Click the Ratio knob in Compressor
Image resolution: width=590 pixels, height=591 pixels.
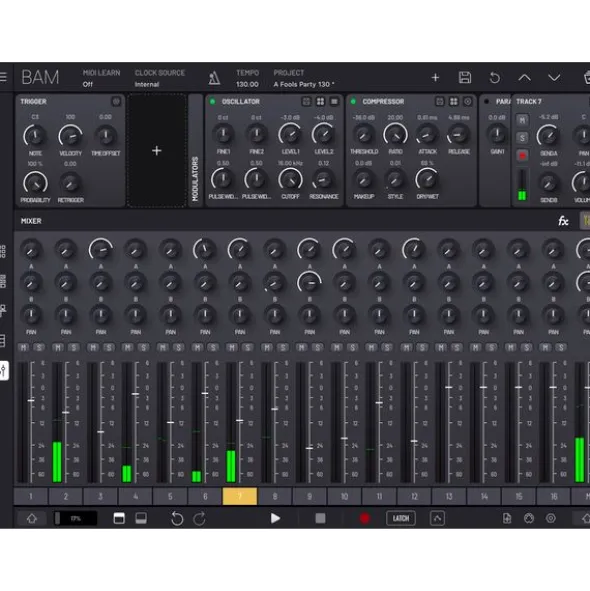395,135
